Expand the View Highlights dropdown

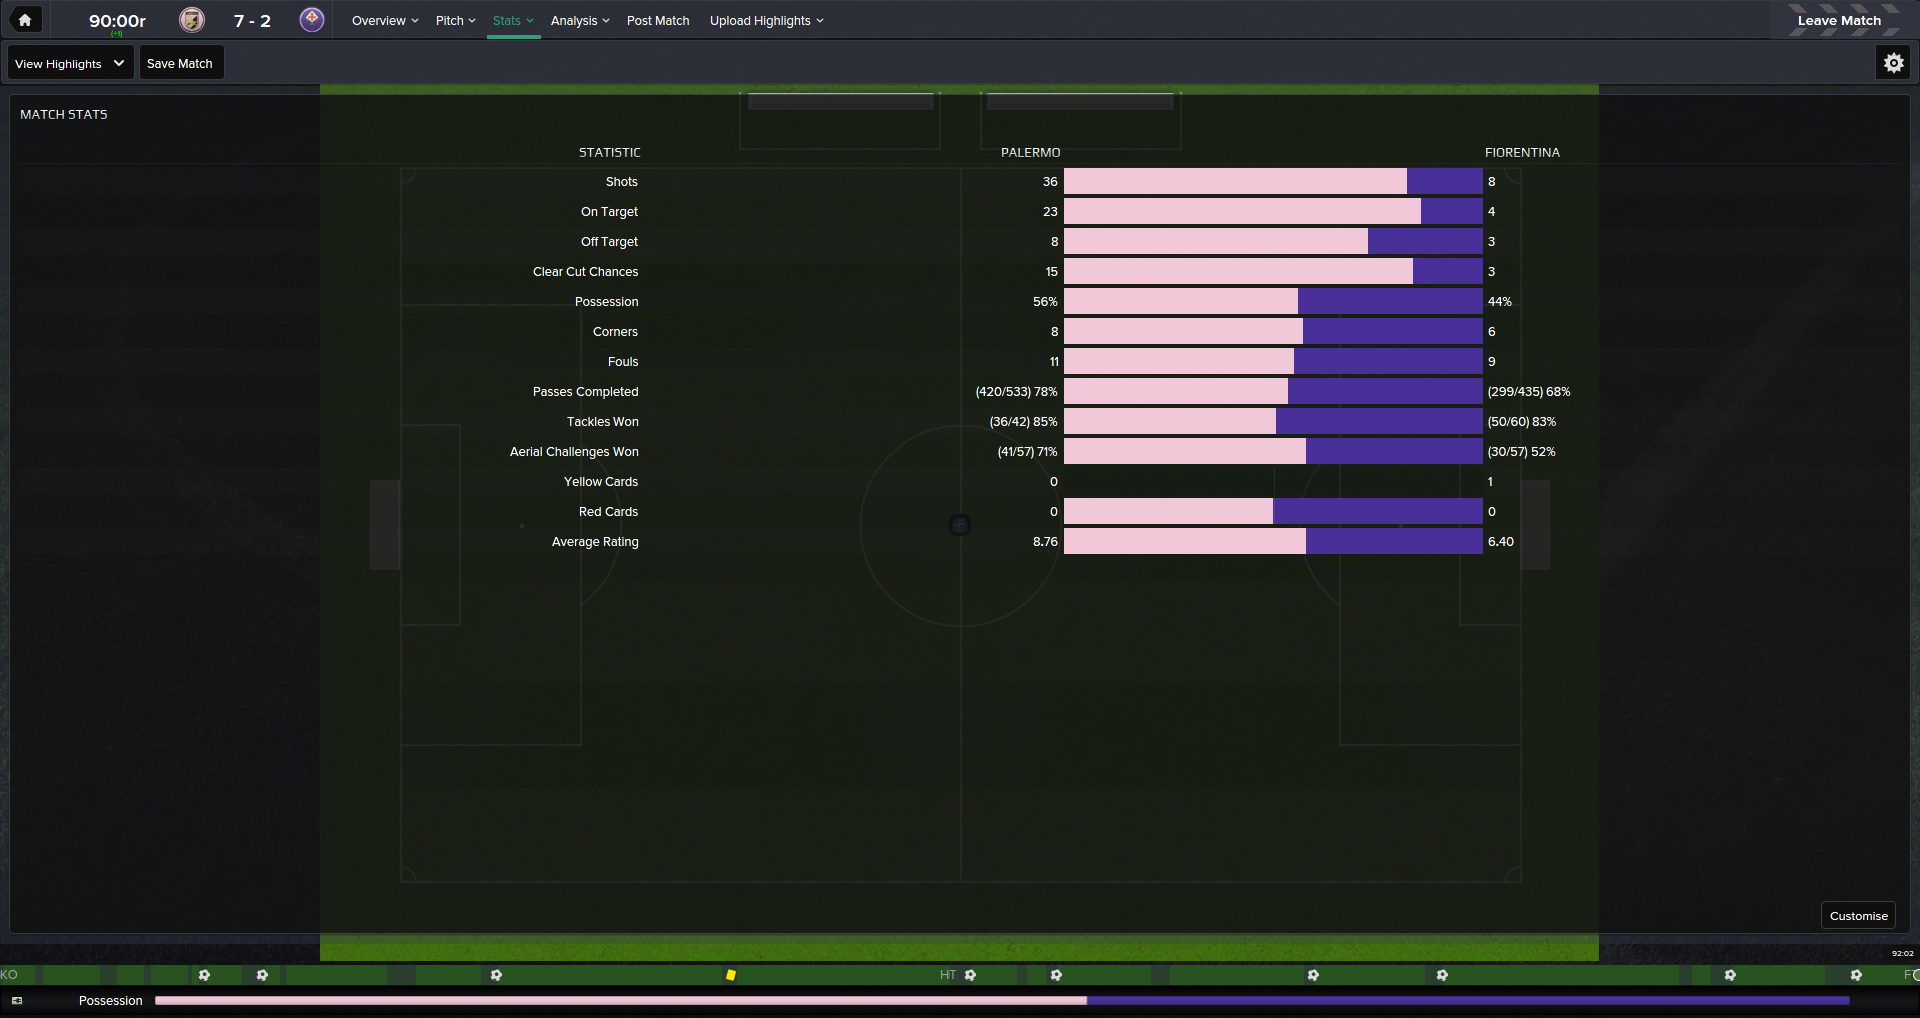point(70,63)
